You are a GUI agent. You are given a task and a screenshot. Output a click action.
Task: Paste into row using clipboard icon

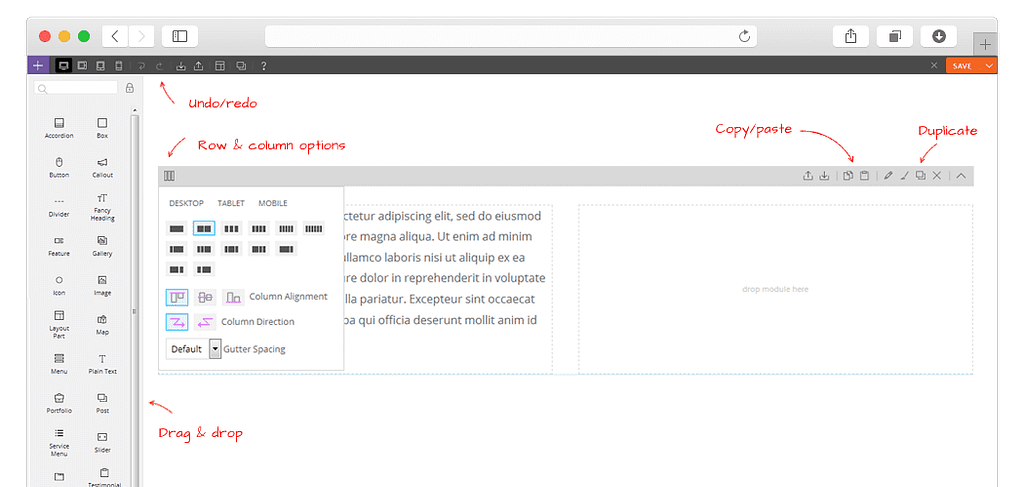(864, 176)
